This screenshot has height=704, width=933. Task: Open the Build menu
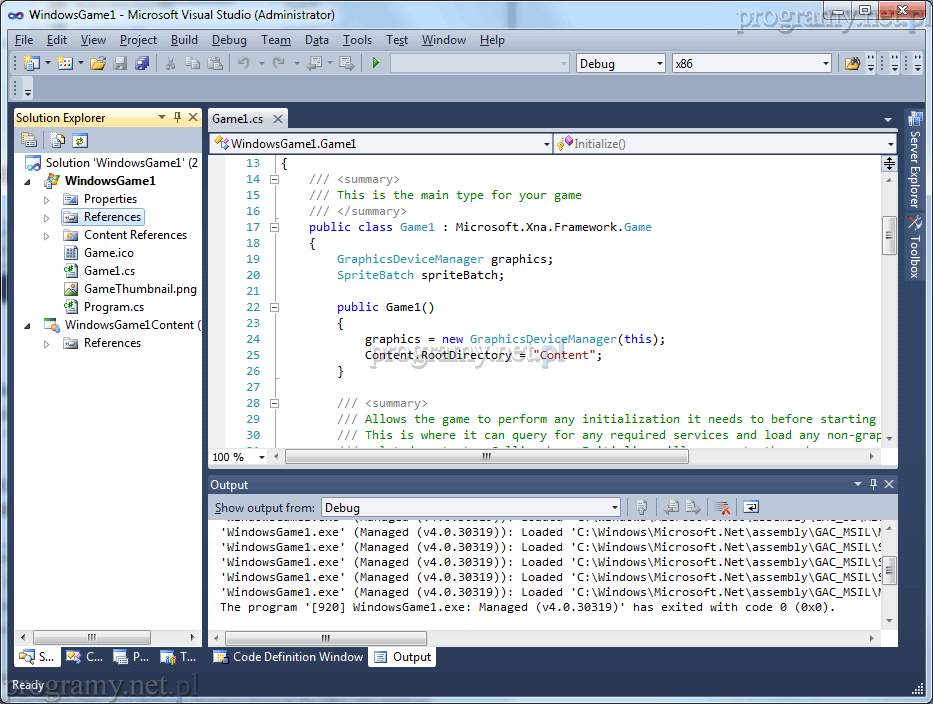click(x=184, y=40)
